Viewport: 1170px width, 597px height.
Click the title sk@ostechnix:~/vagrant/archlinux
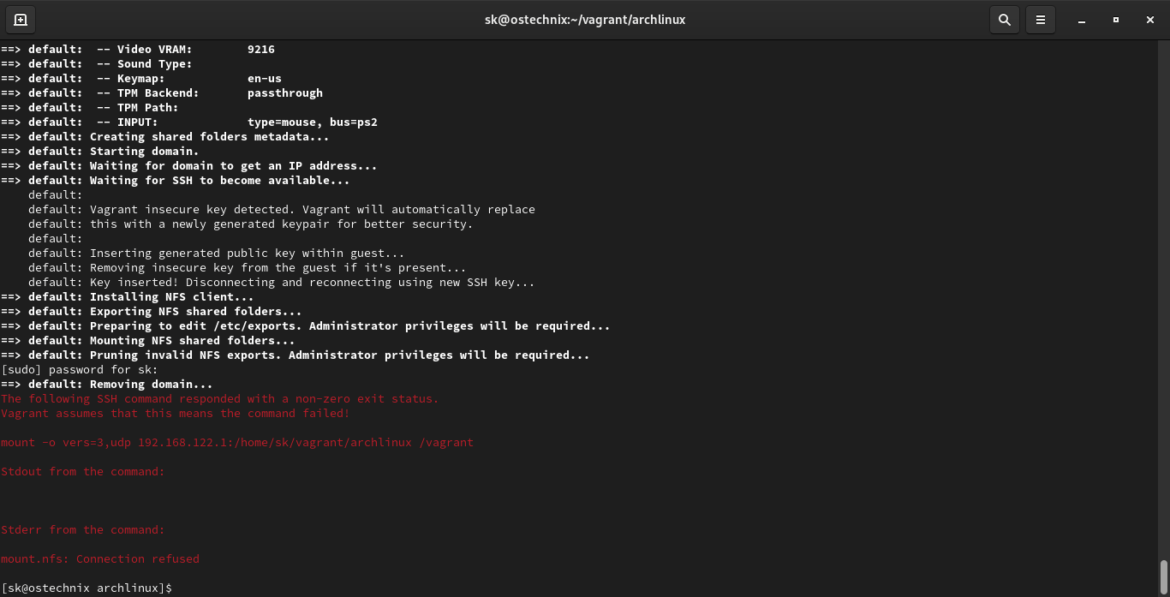585,19
